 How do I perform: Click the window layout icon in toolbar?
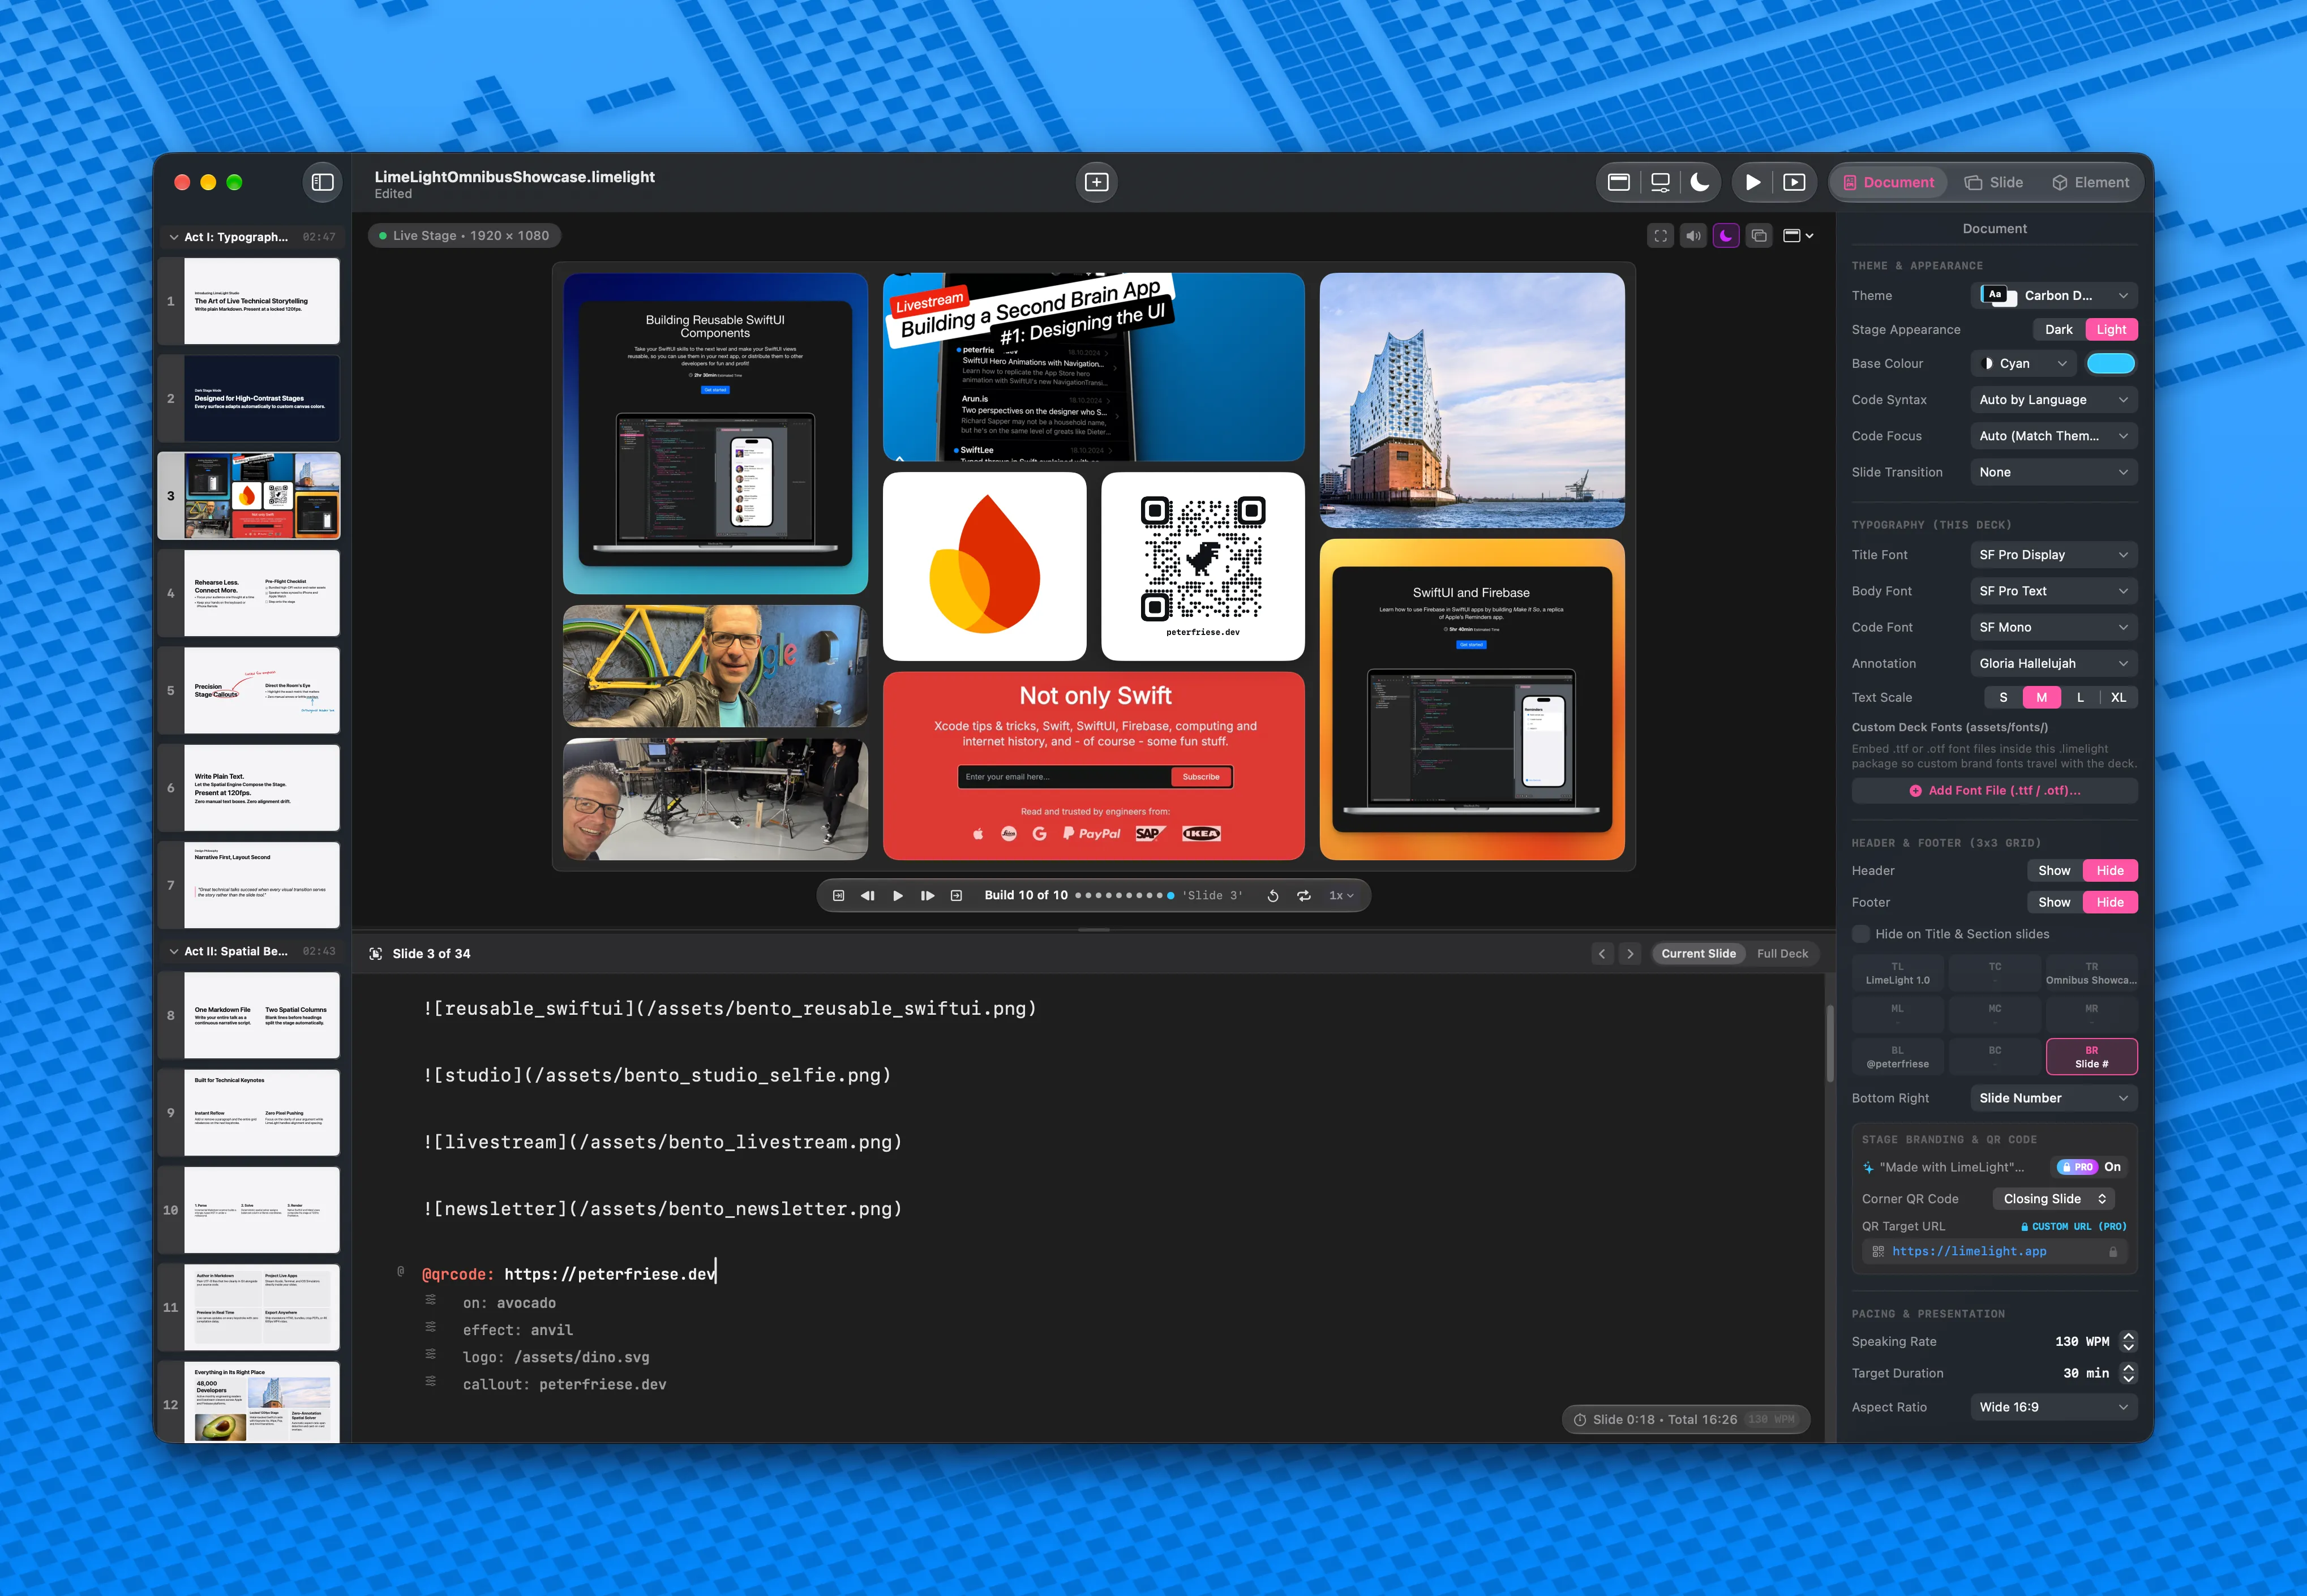1619,182
